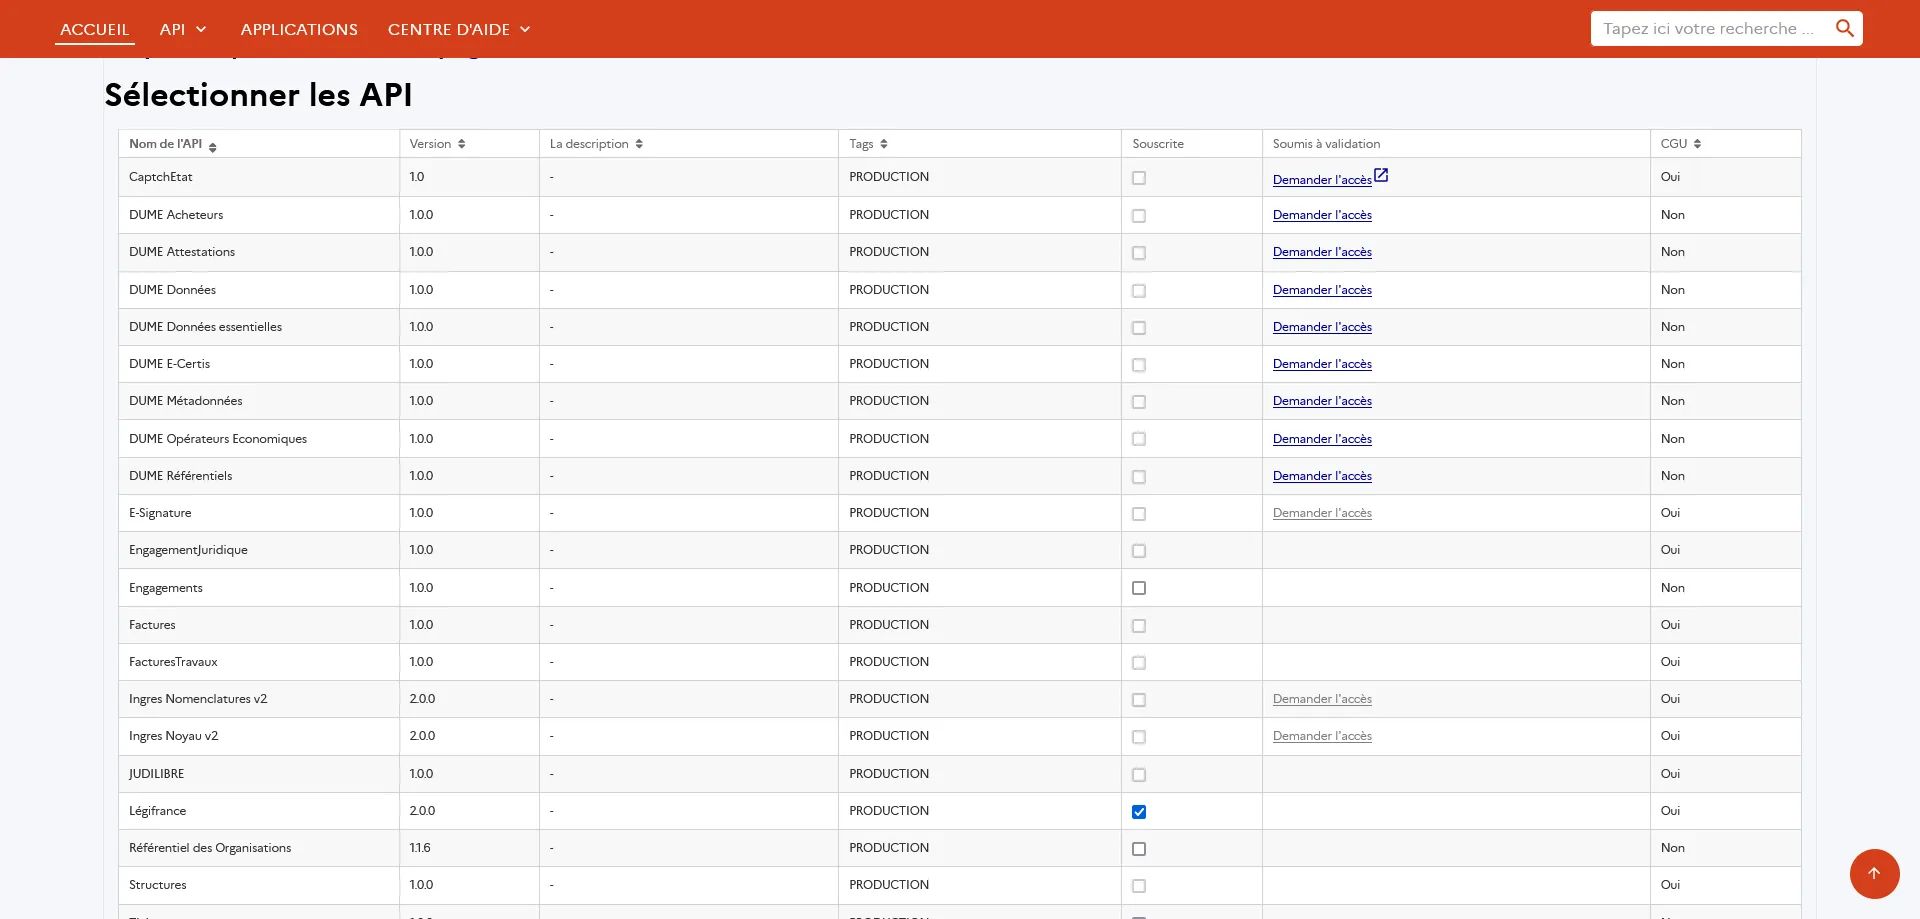
Task: Sort by Nom de l'API column arrows
Action: pyautogui.click(x=213, y=146)
